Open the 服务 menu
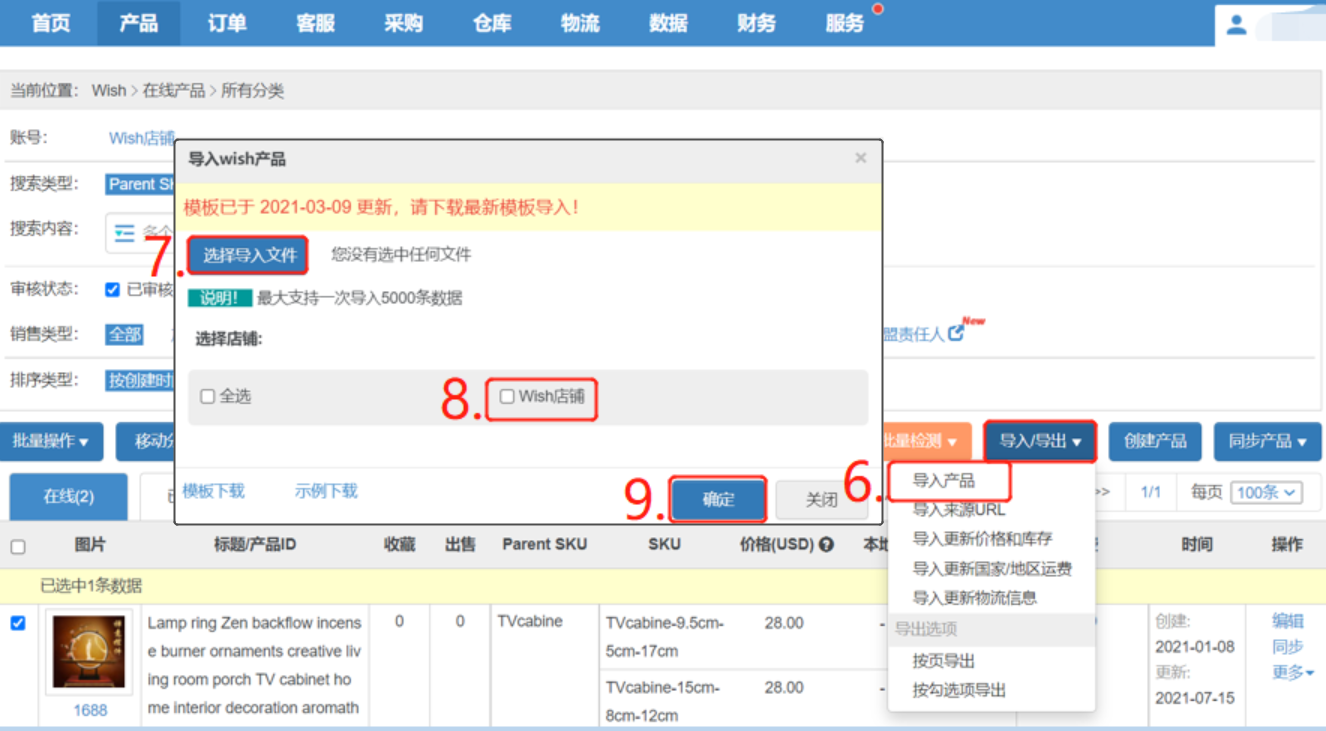The image size is (1326, 731). click(x=845, y=23)
